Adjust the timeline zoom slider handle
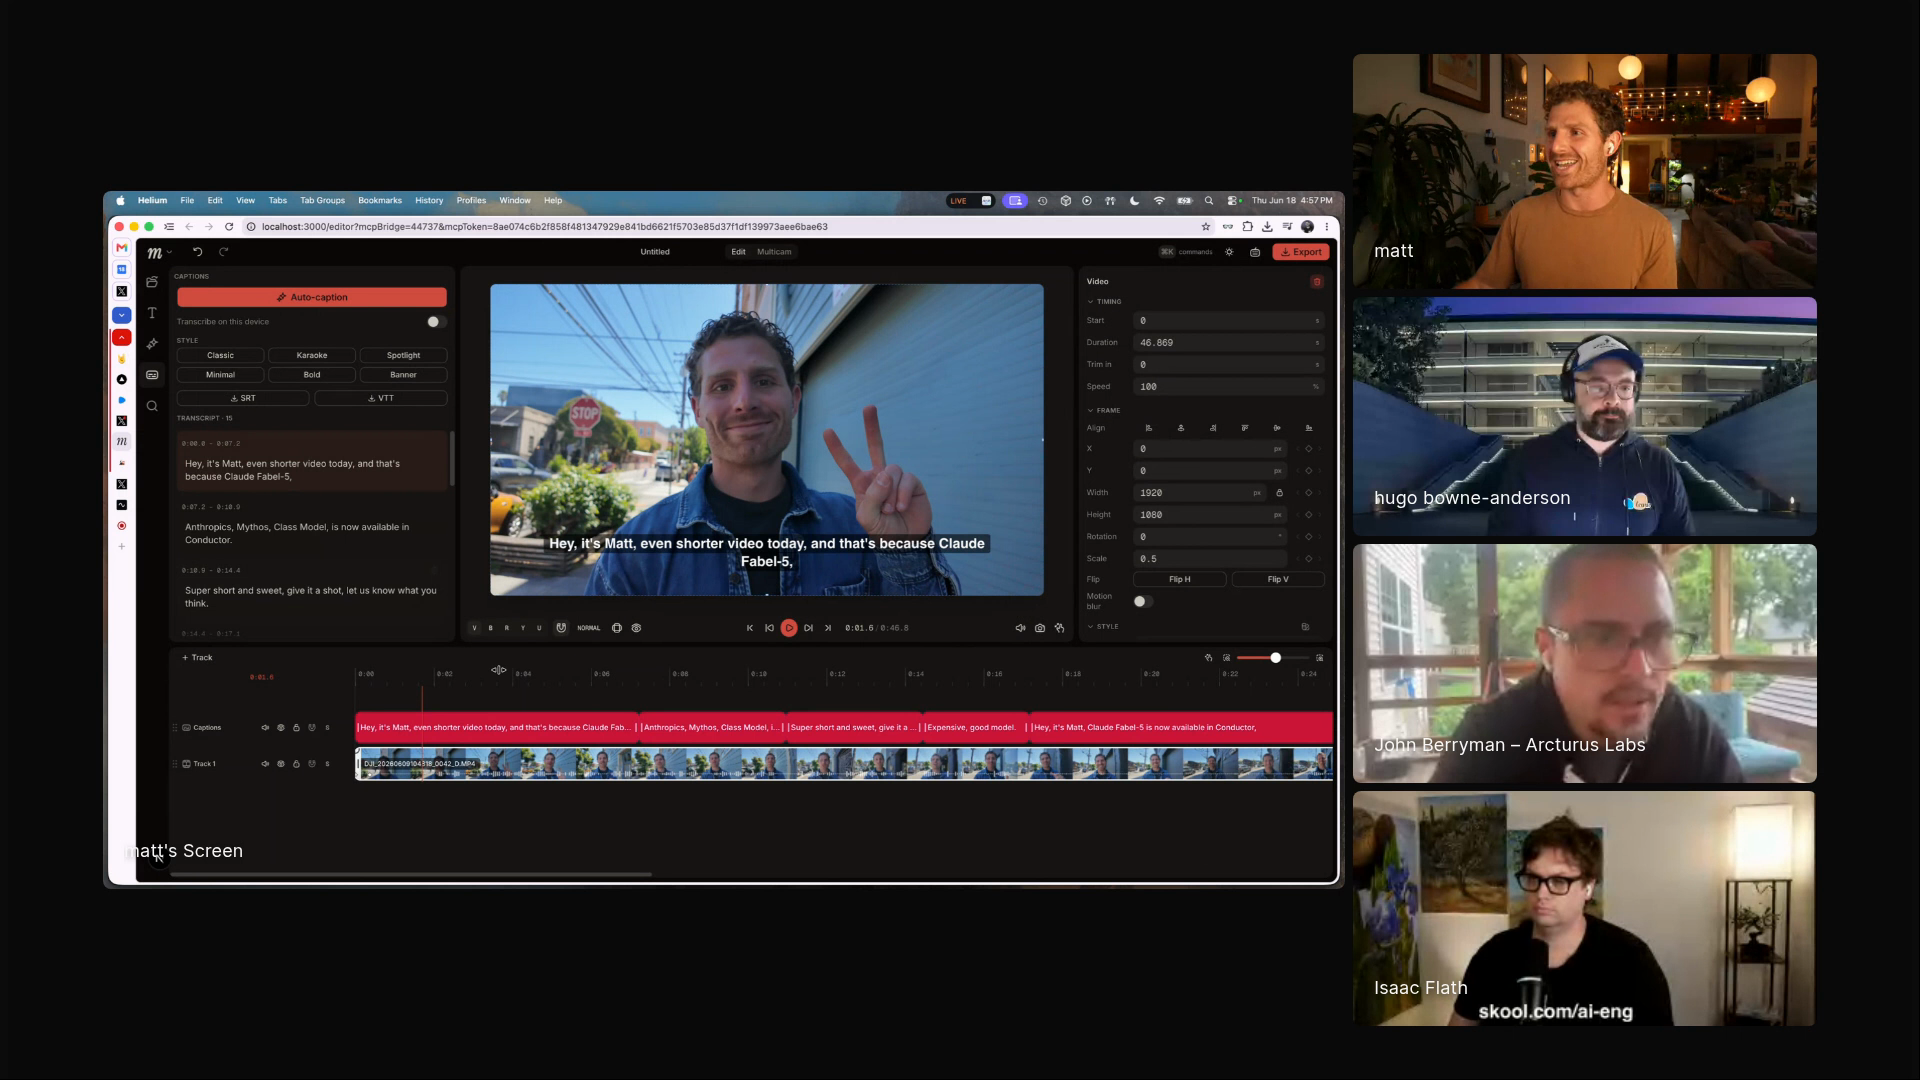Screen dimensions: 1920x1080 click(x=1276, y=658)
